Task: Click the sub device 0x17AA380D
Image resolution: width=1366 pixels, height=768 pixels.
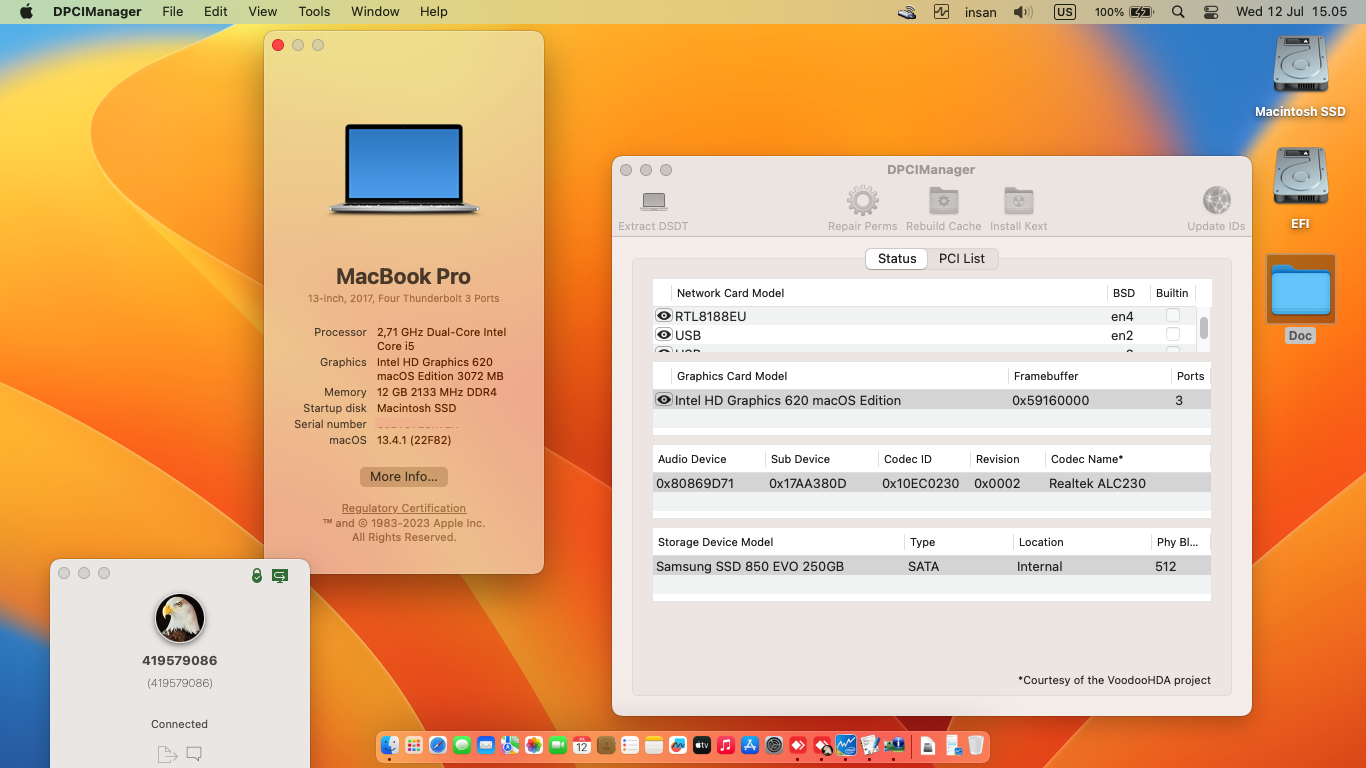Action: tap(808, 483)
